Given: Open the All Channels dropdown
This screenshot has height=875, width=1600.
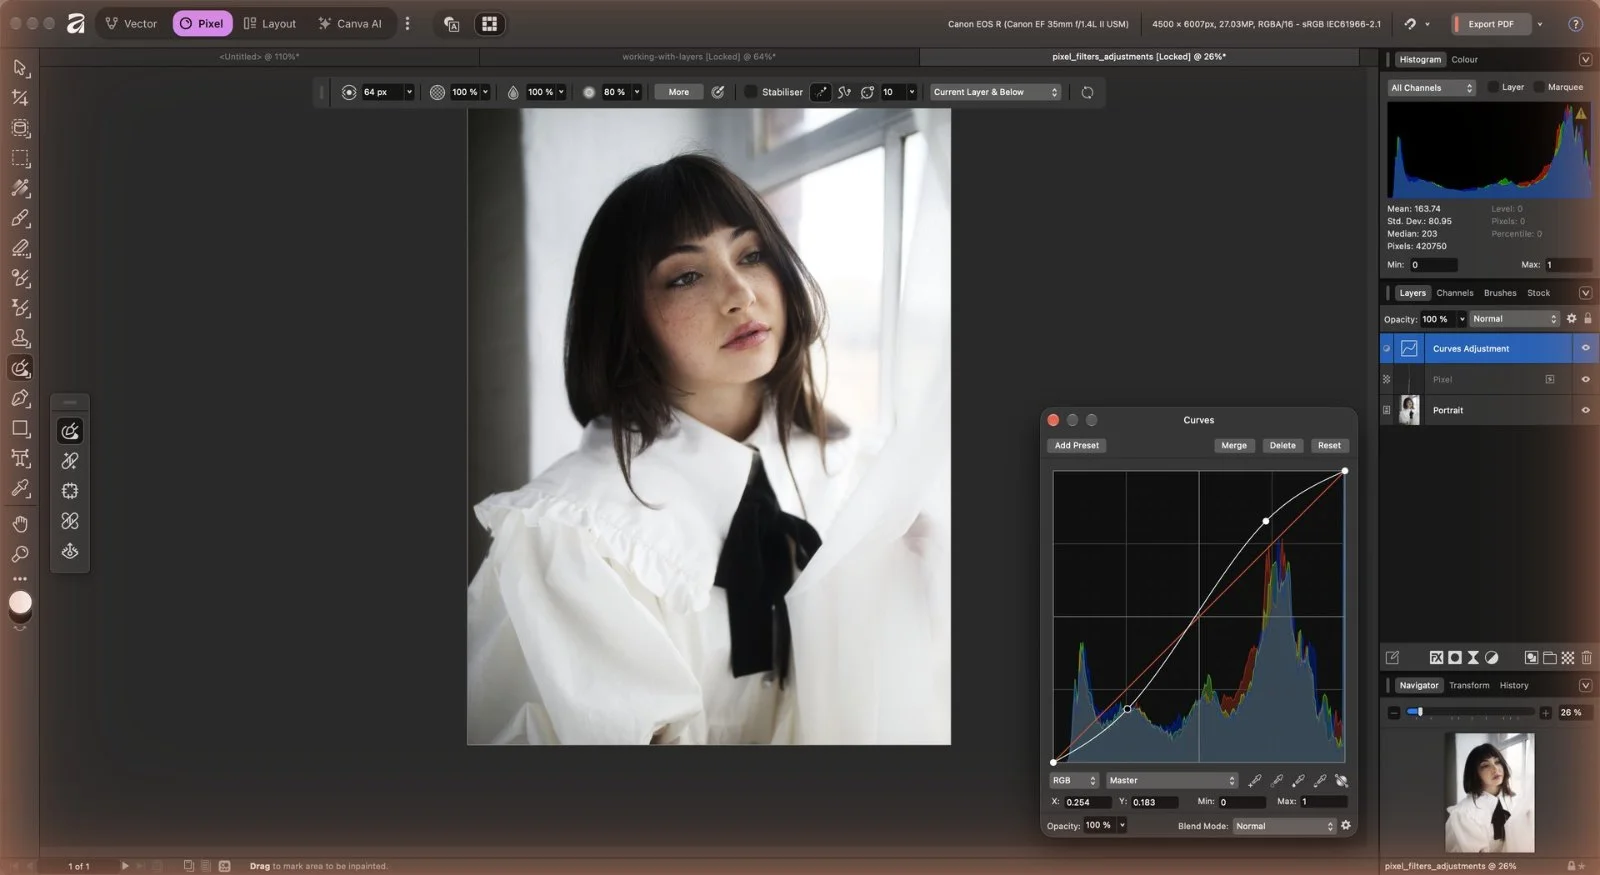Looking at the screenshot, I should [x=1432, y=88].
